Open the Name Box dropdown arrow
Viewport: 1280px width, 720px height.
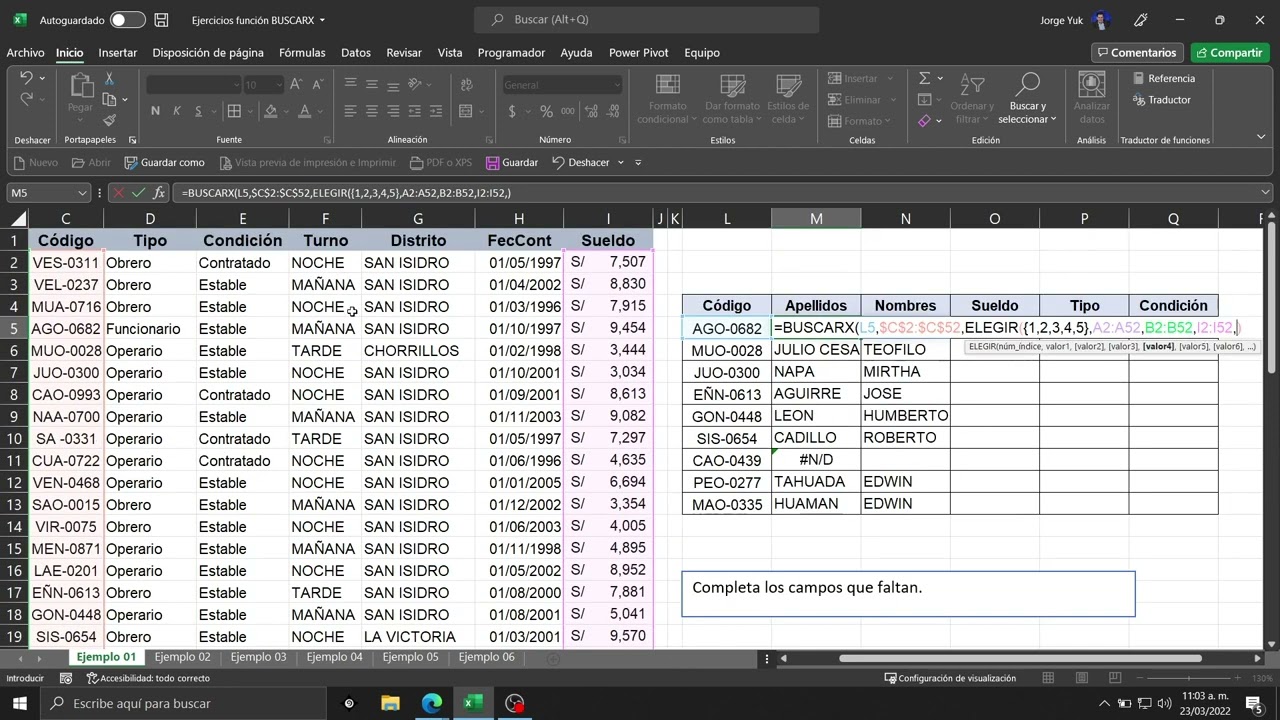click(x=83, y=193)
